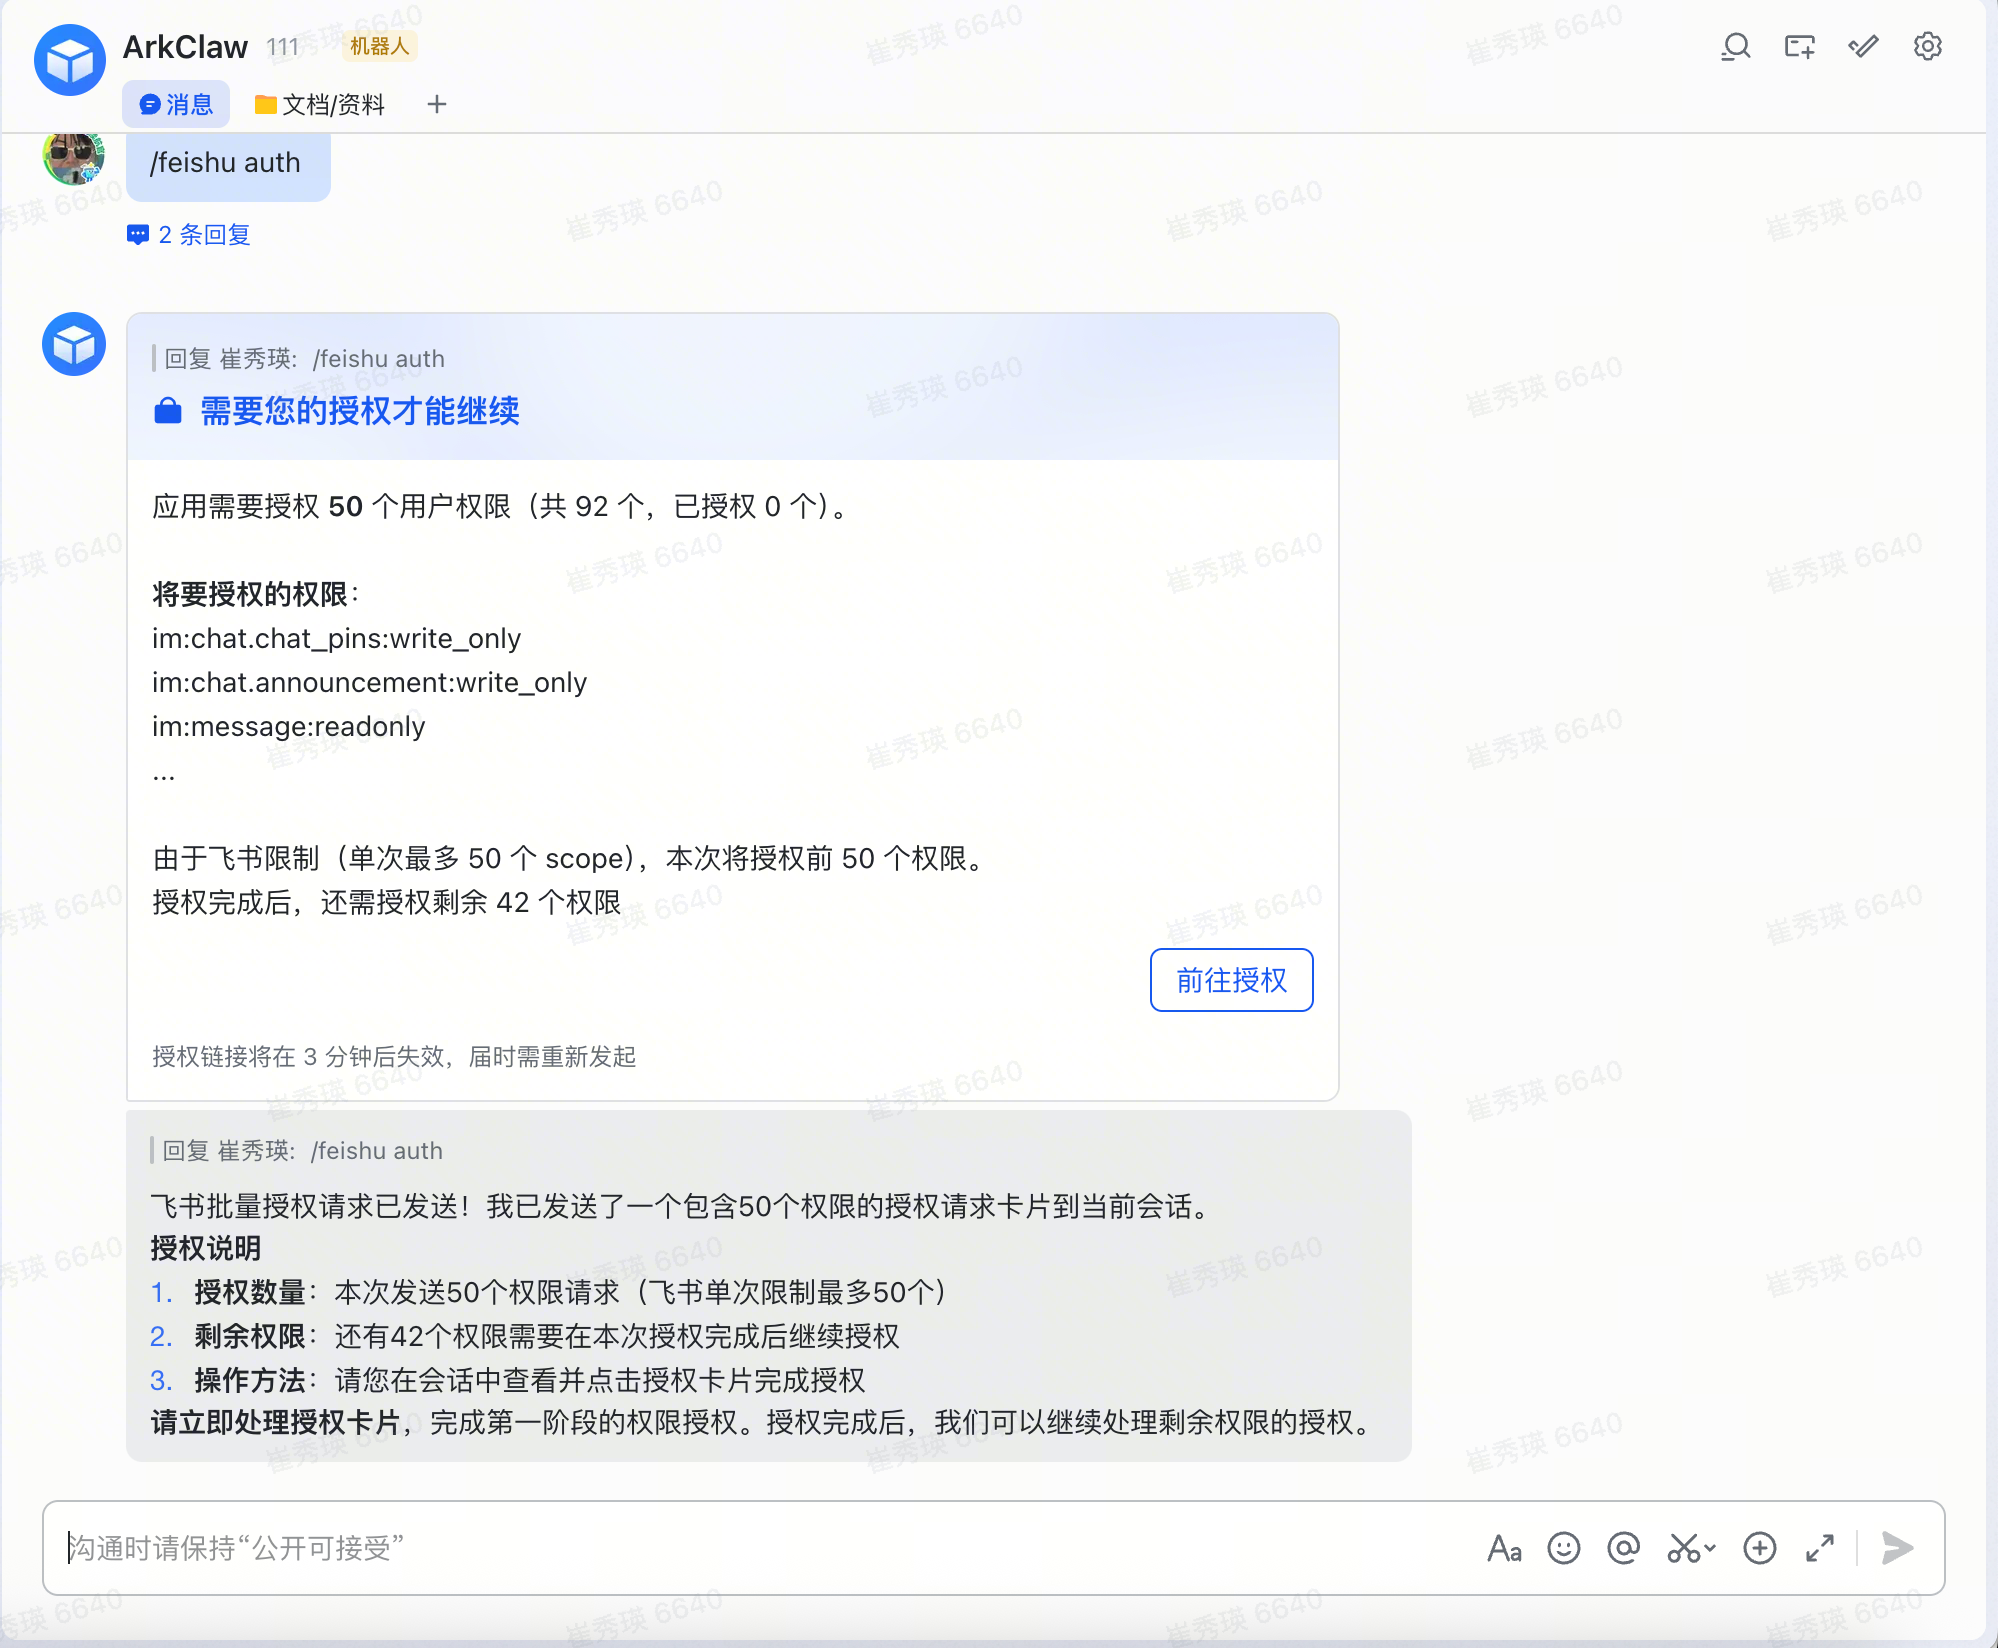The width and height of the screenshot is (1998, 1648).
Task: Click the user avatar next to /feishu auth
Action: coord(73,158)
